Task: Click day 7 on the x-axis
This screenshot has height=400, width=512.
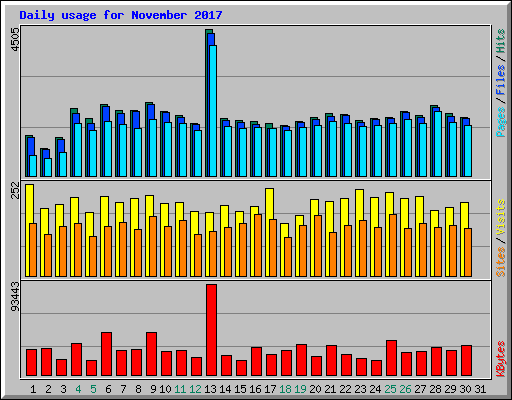Action: pyautogui.click(x=123, y=389)
